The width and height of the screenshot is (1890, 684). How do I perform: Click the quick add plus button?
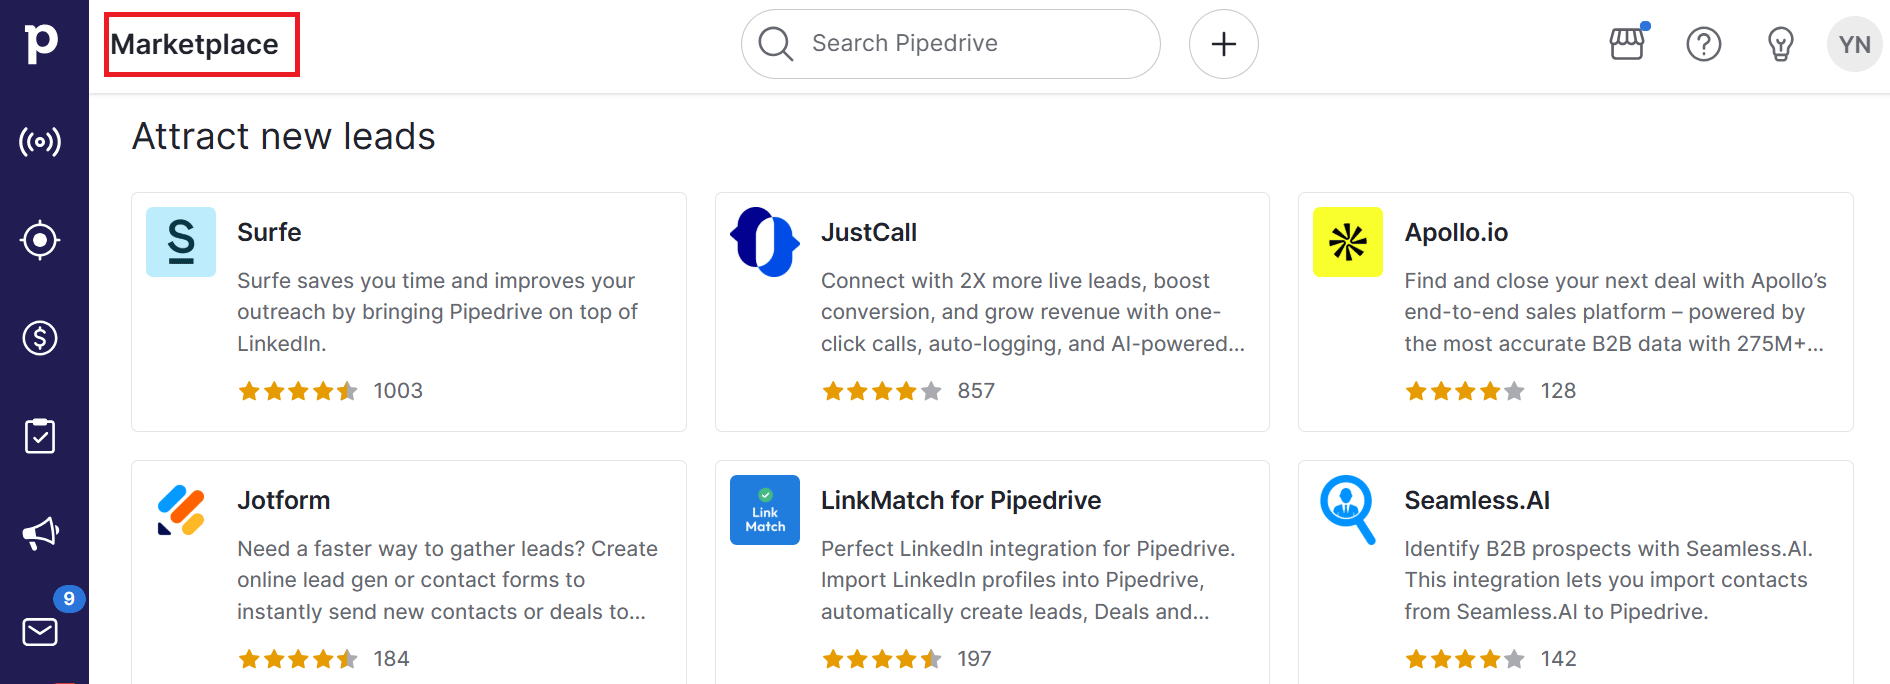click(x=1223, y=44)
